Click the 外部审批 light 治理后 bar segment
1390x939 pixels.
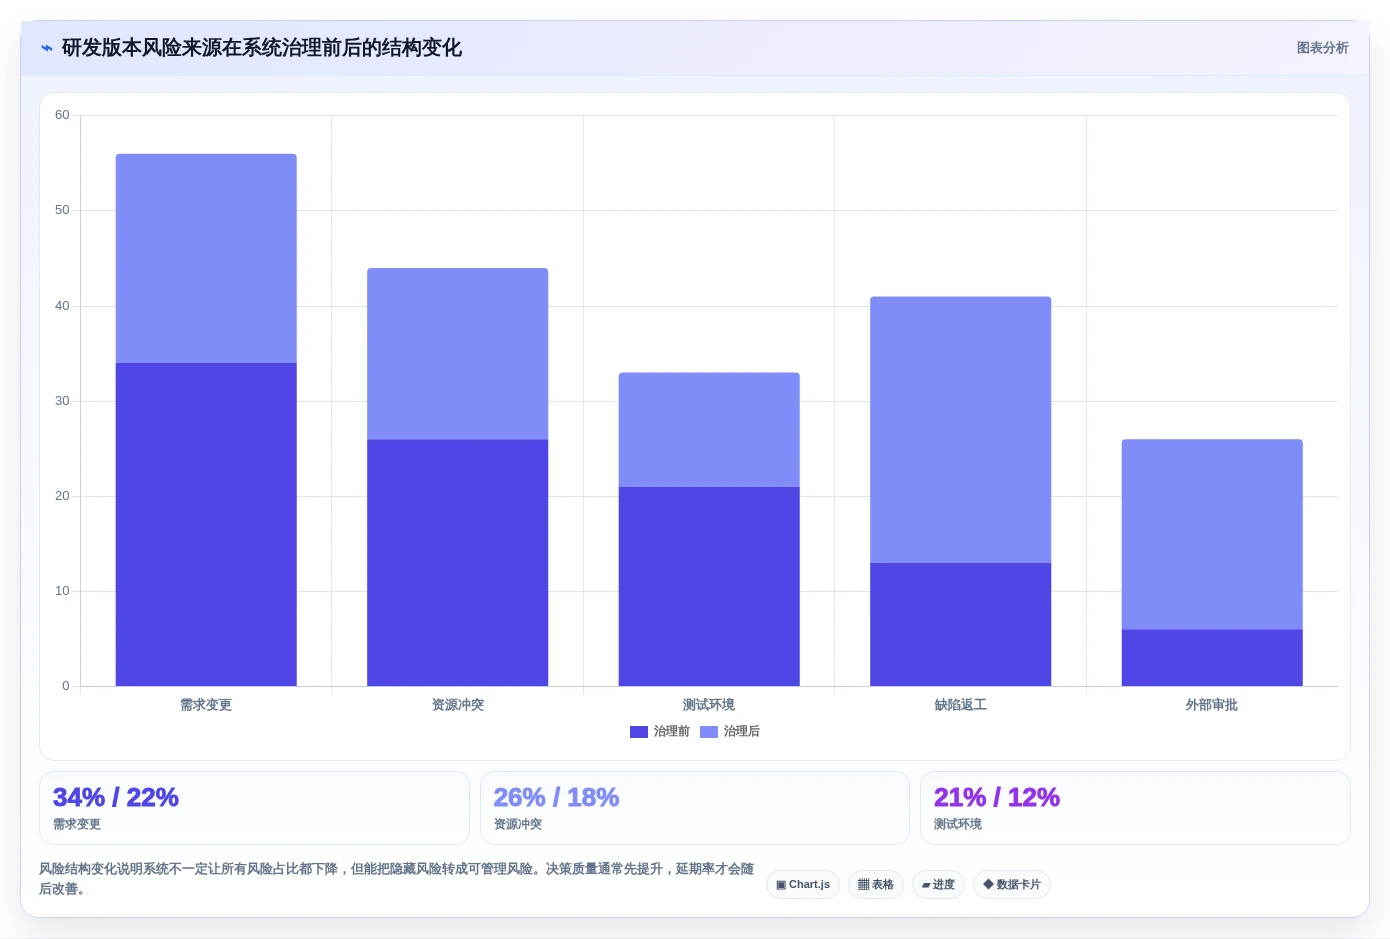(1212, 534)
